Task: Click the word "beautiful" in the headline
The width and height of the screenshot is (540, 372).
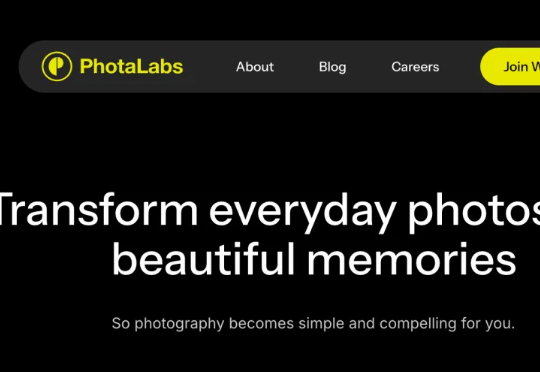Action: click(x=204, y=258)
